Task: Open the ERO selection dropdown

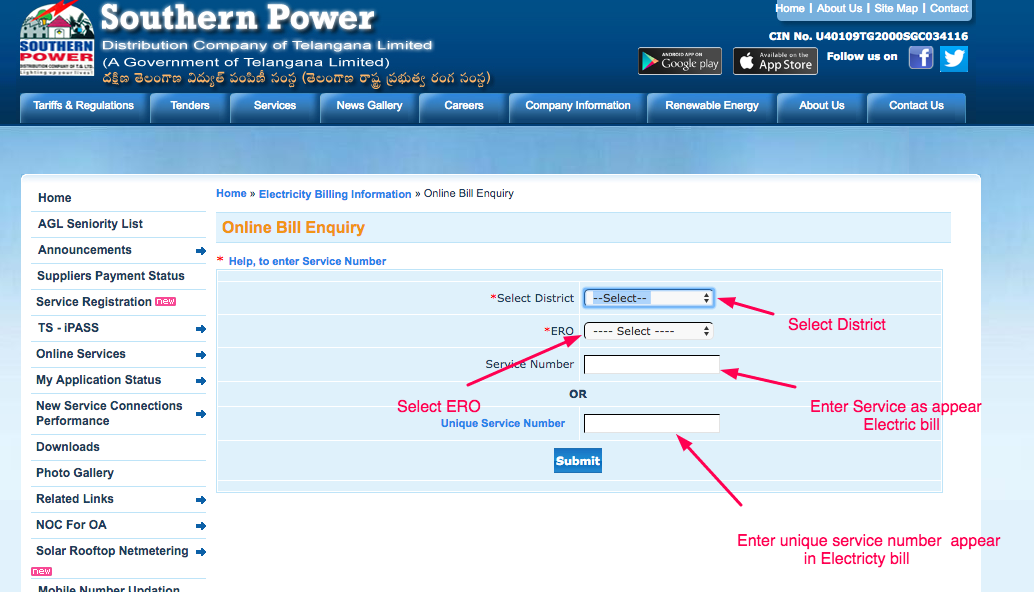Action: [x=648, y=330]
